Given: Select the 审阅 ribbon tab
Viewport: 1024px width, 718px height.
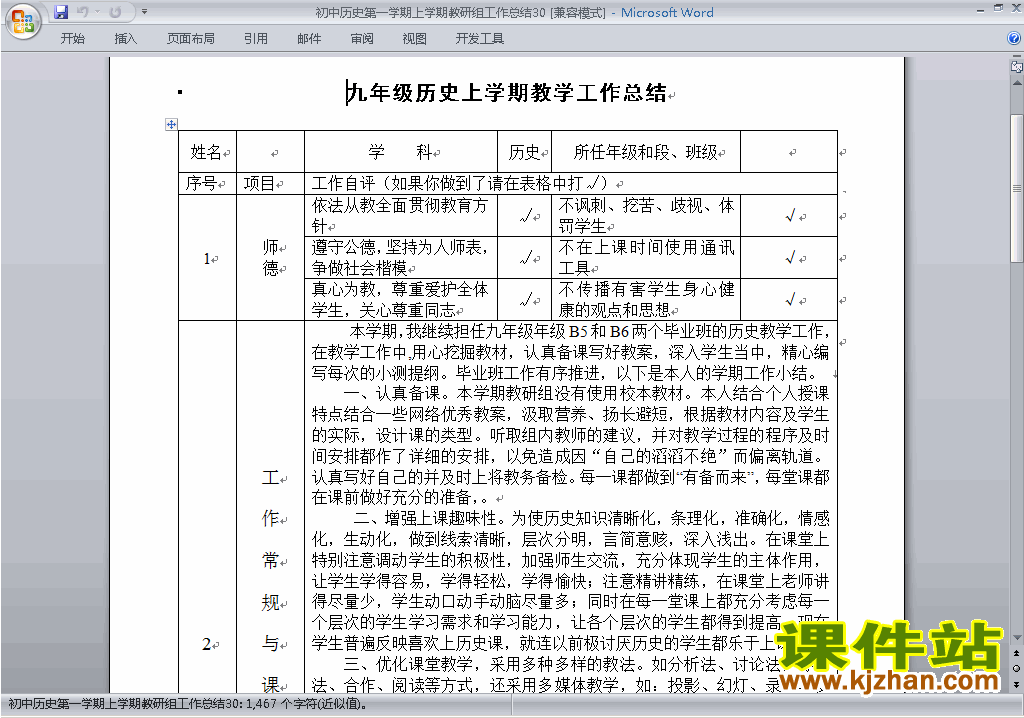Looking at the screenshot, I should (x=362, y=39).
